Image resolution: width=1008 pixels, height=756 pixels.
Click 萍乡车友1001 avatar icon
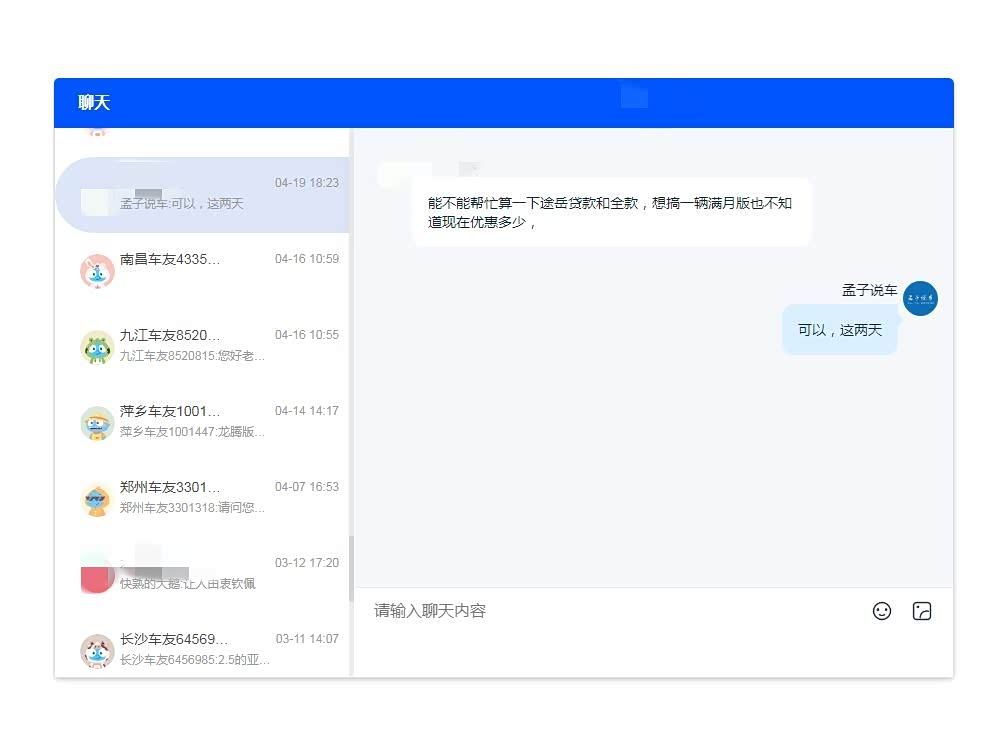[x=97, y=423]
